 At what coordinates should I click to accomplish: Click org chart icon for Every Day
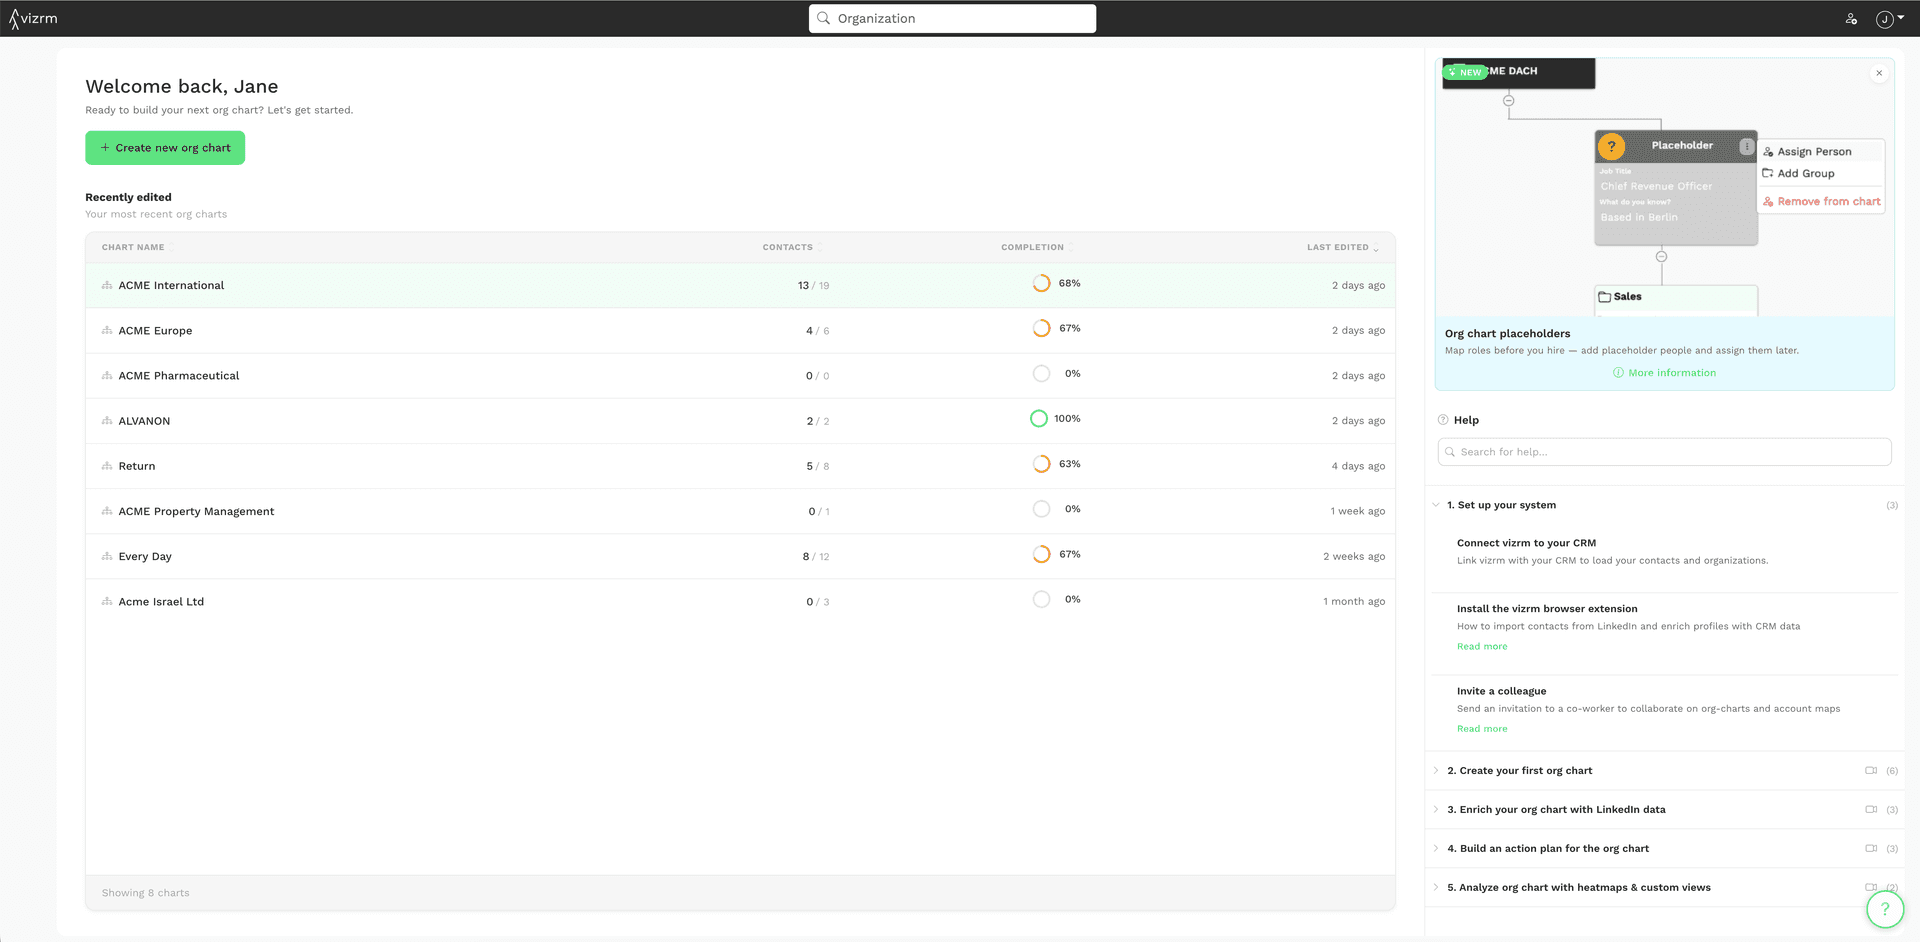coord(107,556)
